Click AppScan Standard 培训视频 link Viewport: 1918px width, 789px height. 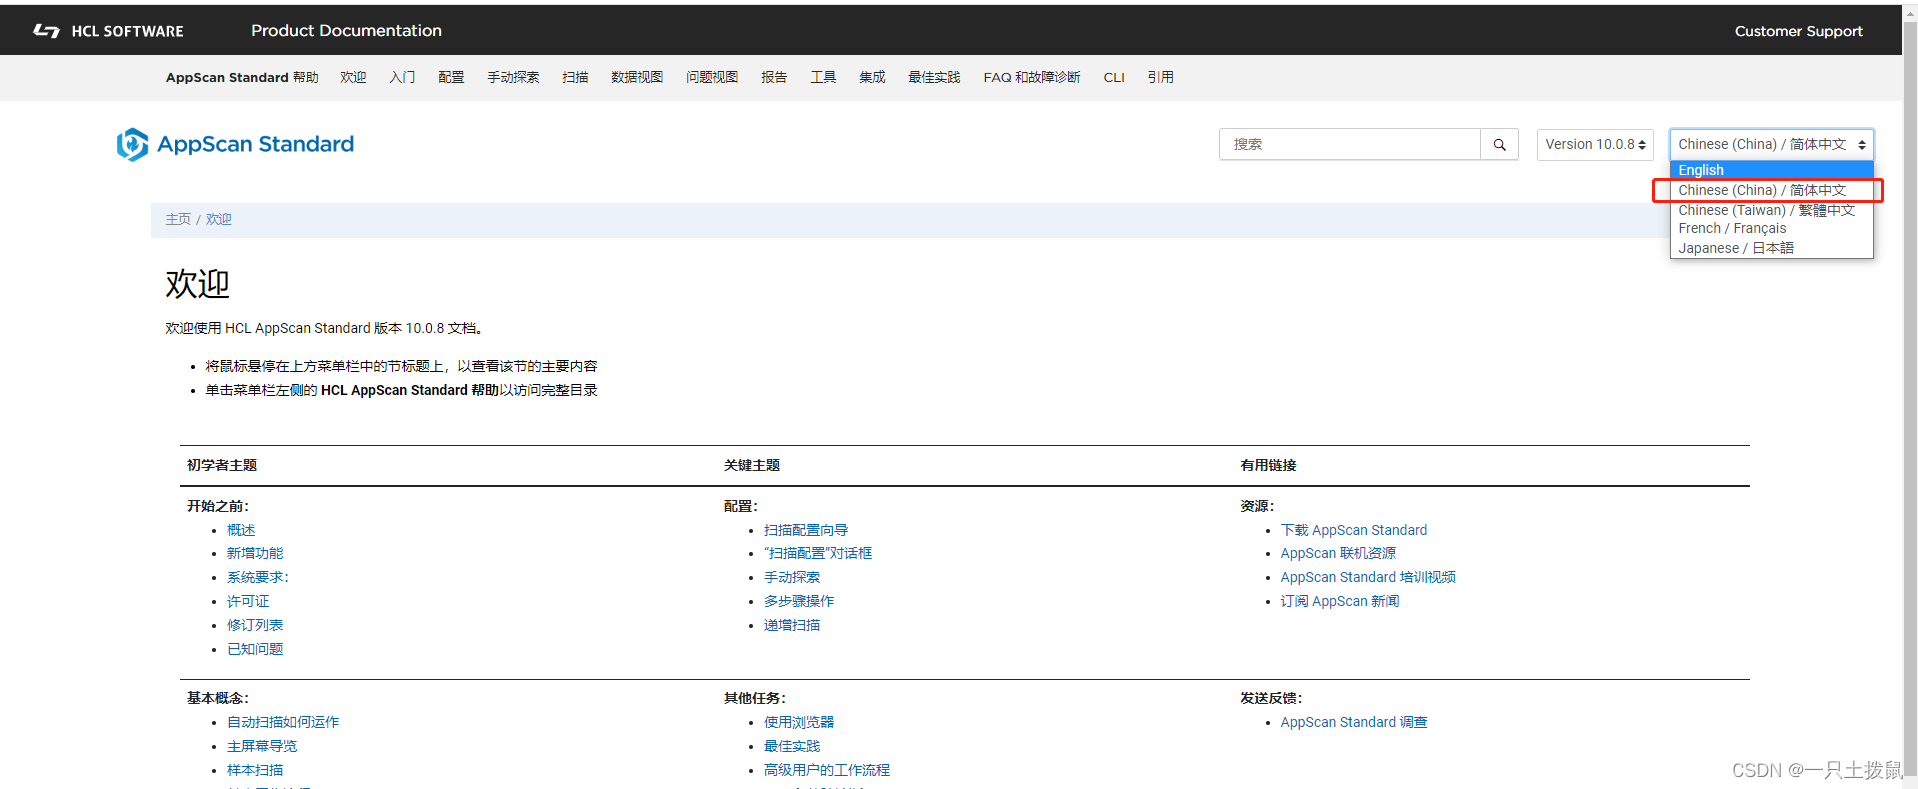pos(1368,577)
